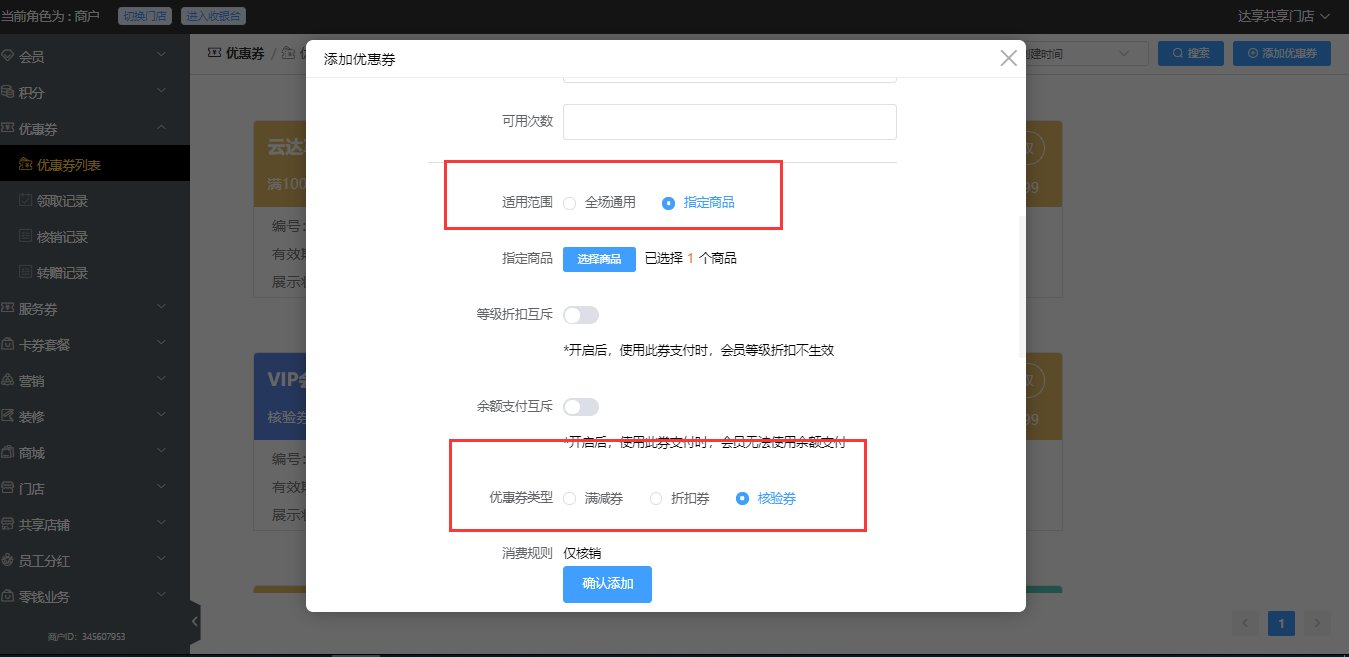Select 指定商品 radio option

[699, 202]
